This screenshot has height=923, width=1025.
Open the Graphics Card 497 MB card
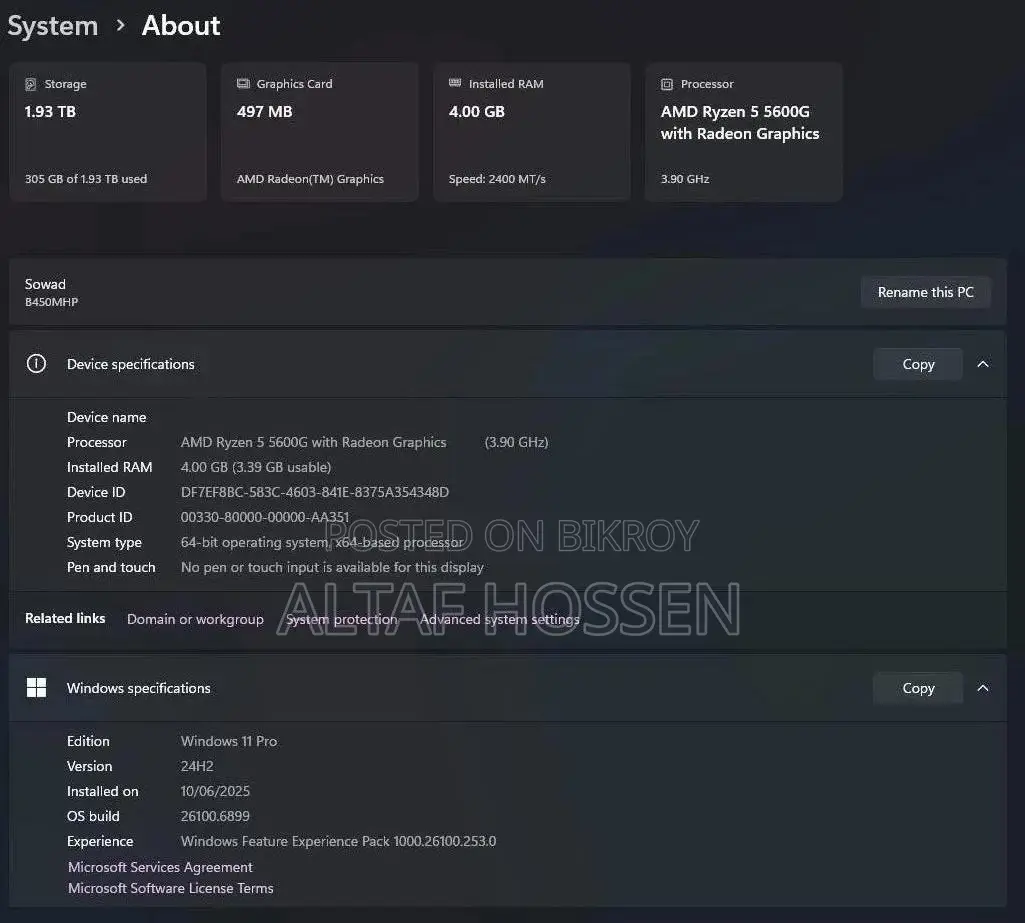click(320, 131)
